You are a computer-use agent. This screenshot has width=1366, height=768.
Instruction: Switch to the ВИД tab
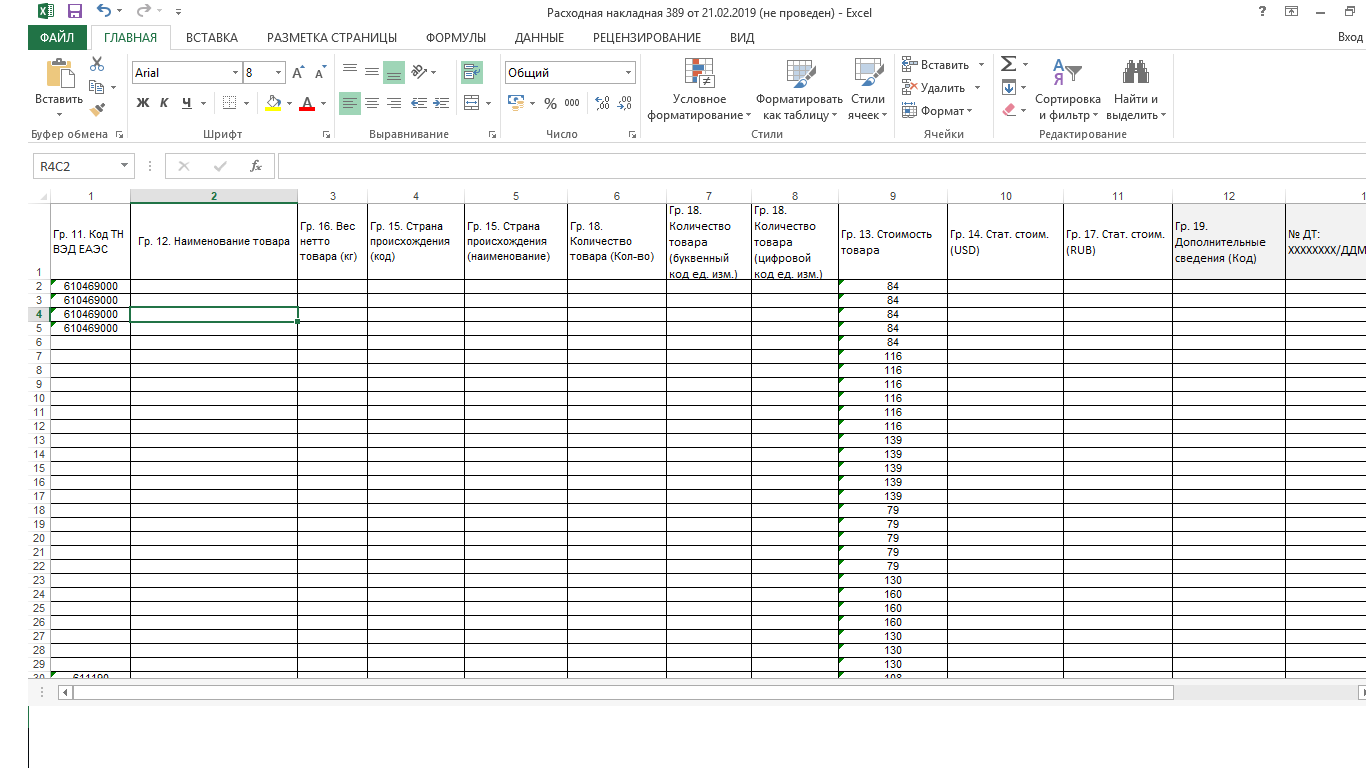click(x=742, y=38)
